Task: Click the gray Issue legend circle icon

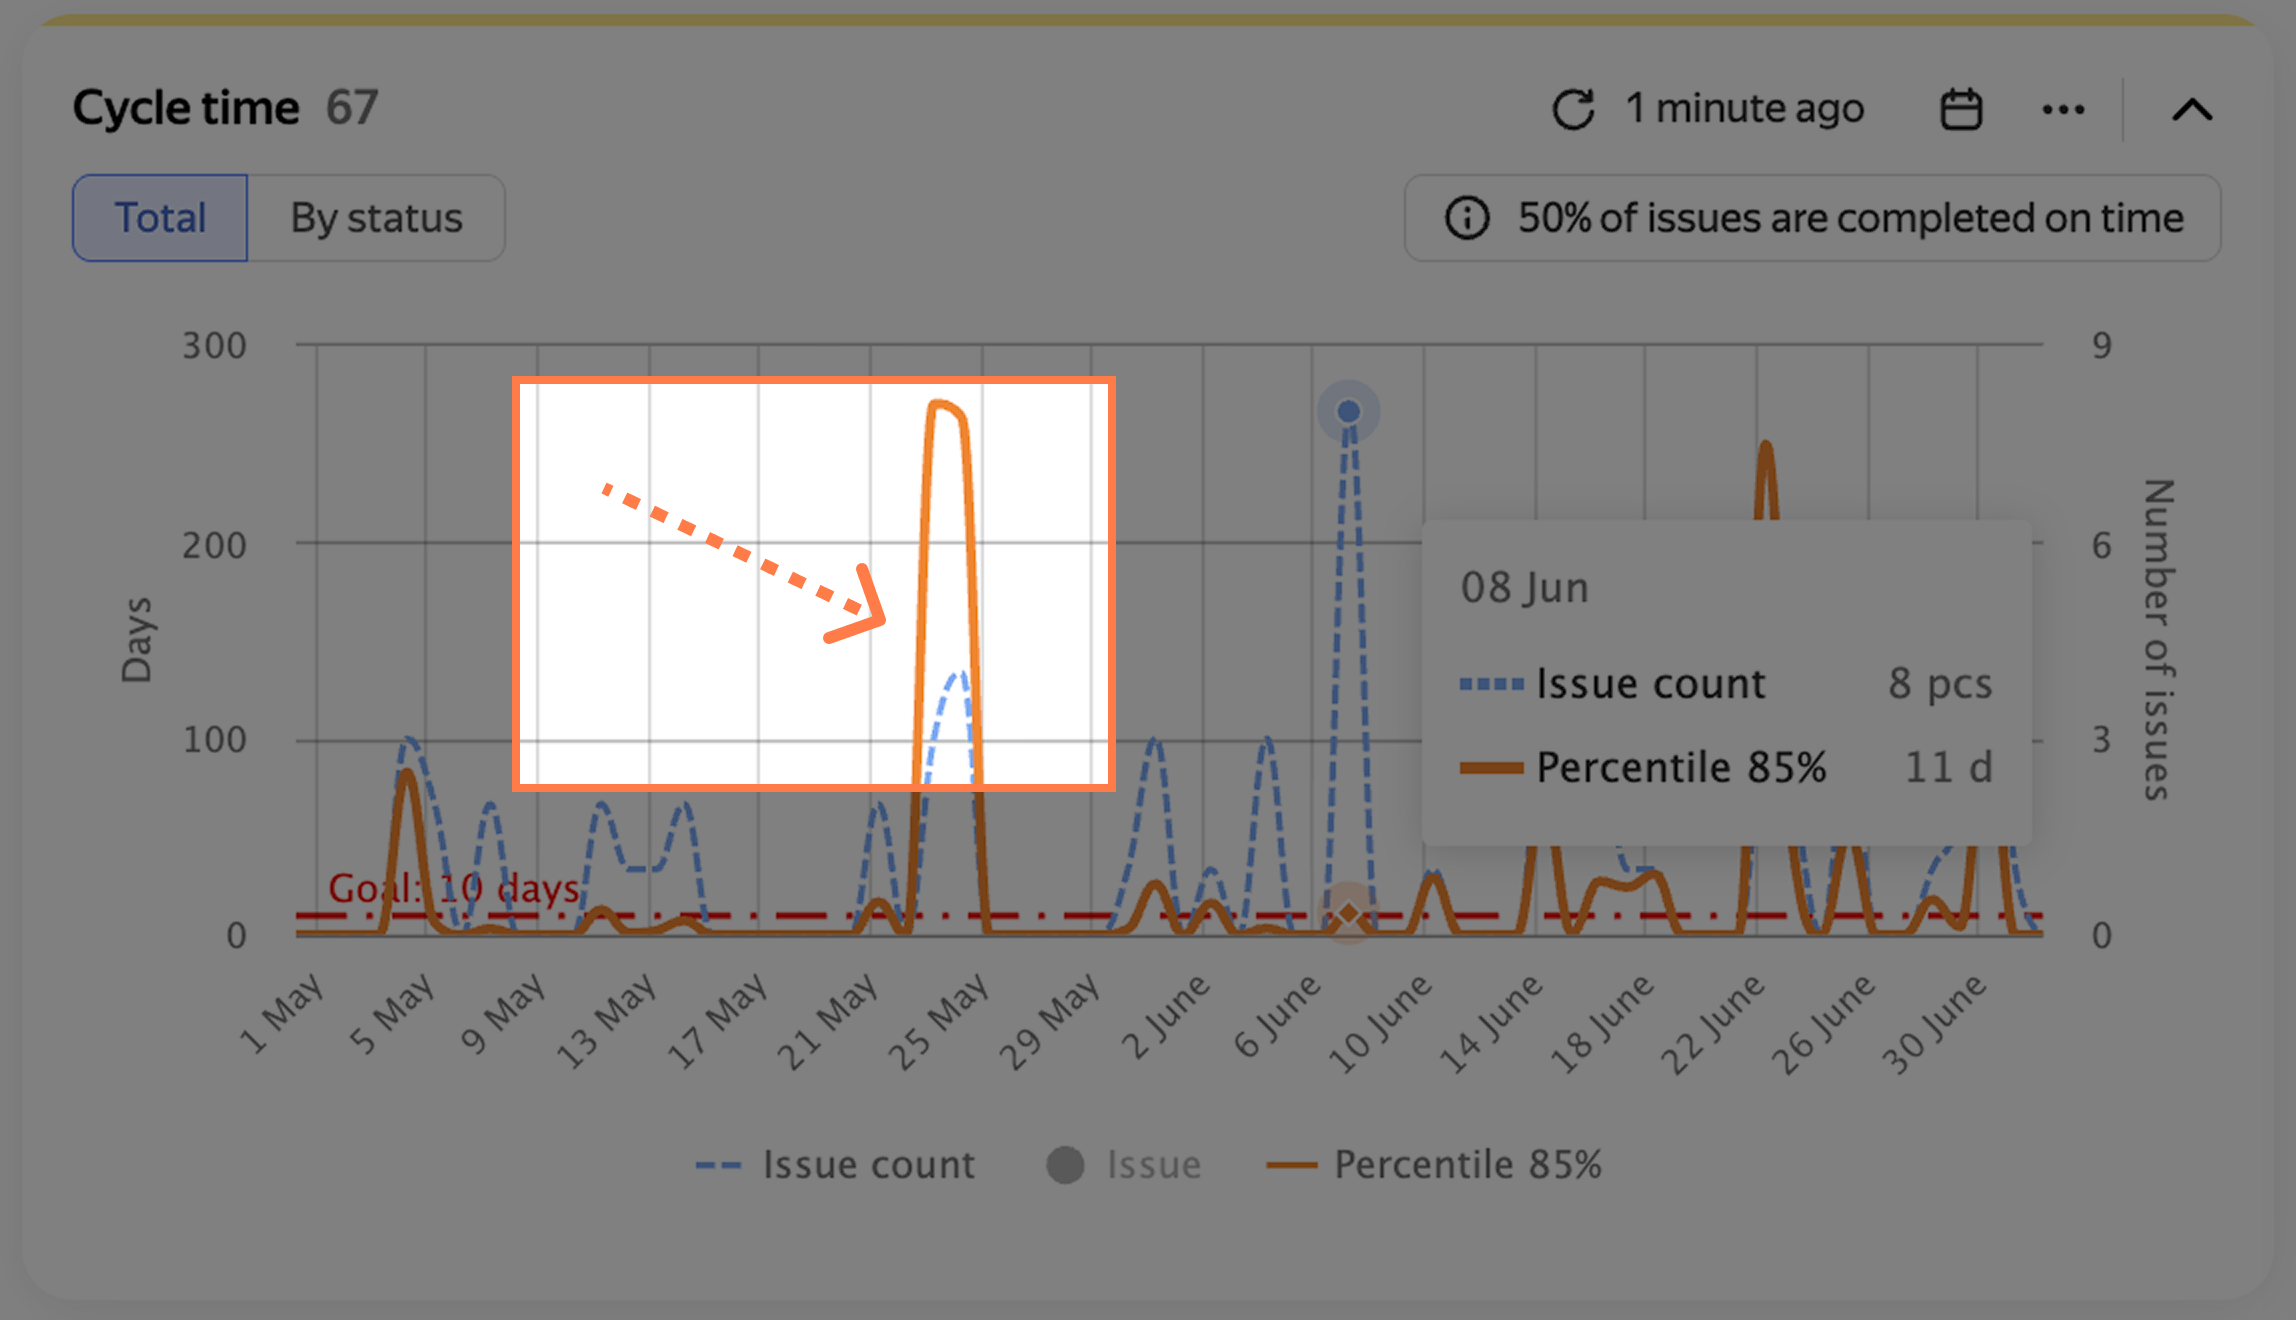Action: (x=1065, y=1165)
